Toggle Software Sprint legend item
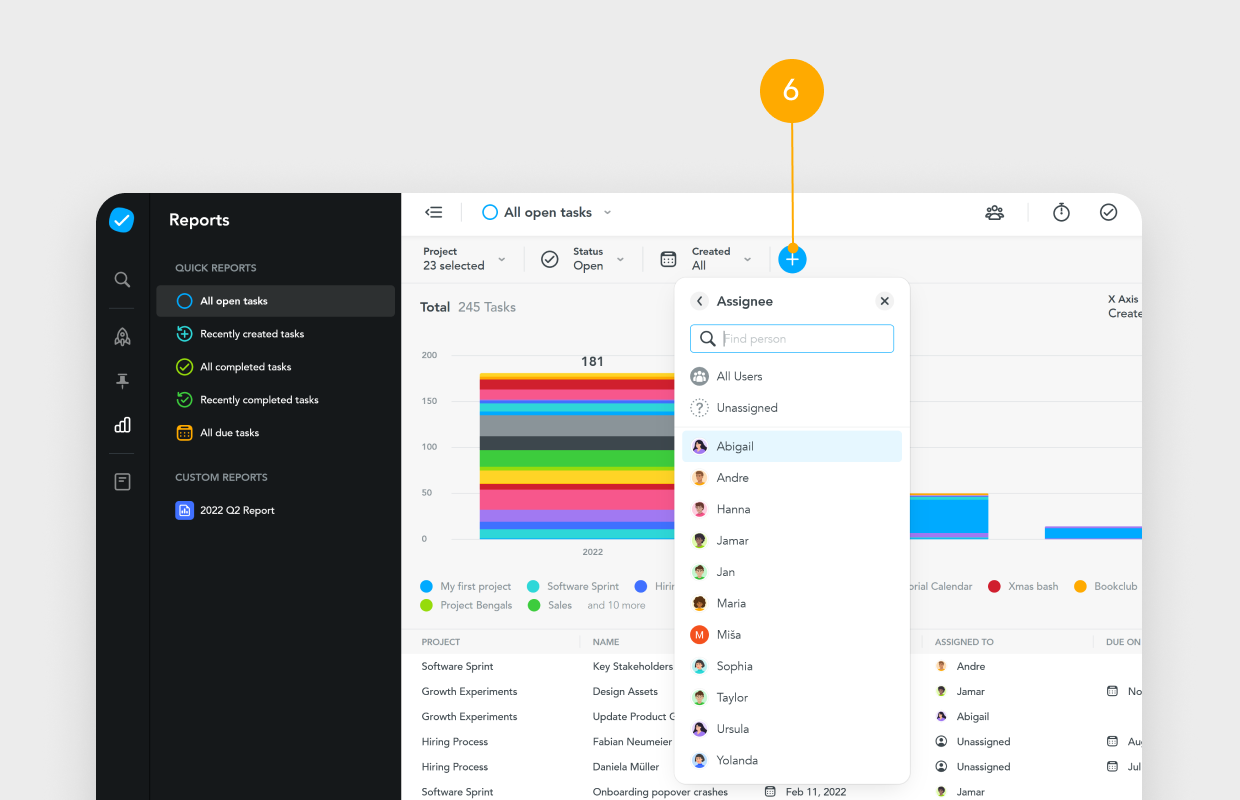 (573, 586)
